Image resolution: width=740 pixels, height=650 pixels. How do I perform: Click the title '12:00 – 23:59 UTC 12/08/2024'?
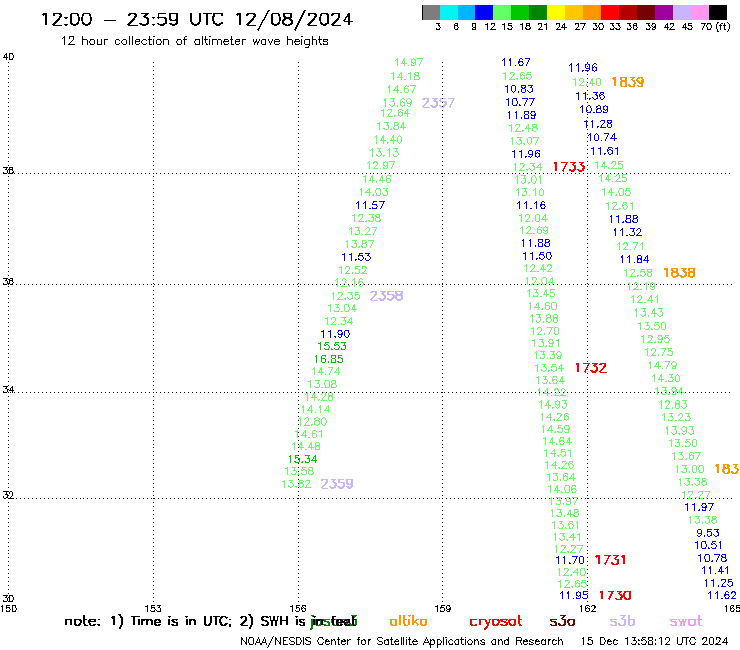pos(197,19)
